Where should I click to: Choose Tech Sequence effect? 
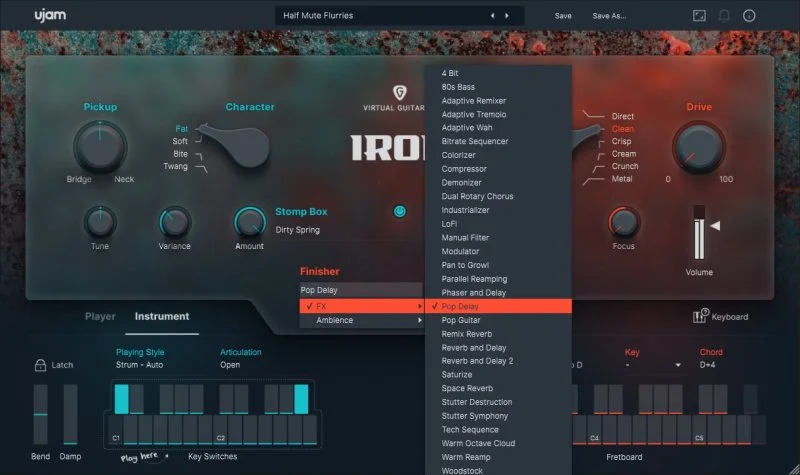click(498, 430)
